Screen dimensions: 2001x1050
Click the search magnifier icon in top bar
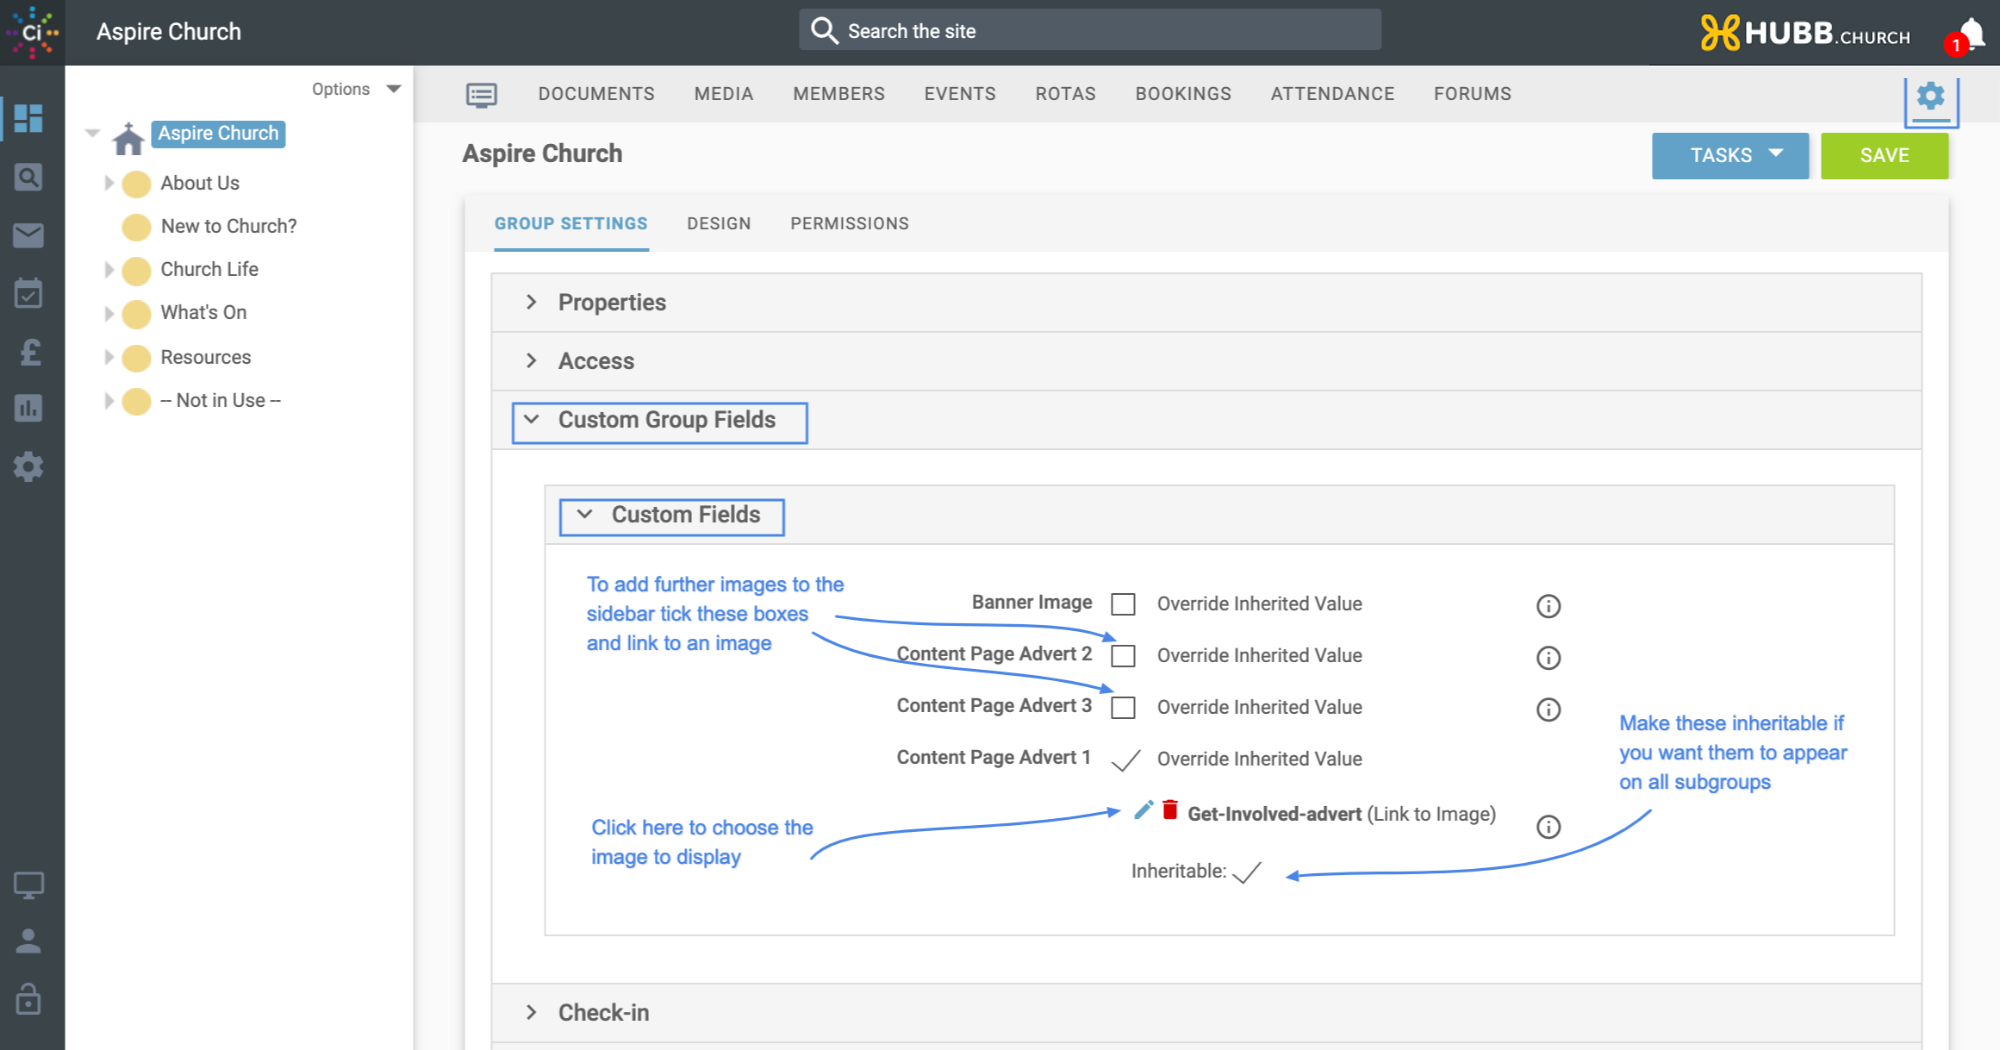click(x=824, y=31)
